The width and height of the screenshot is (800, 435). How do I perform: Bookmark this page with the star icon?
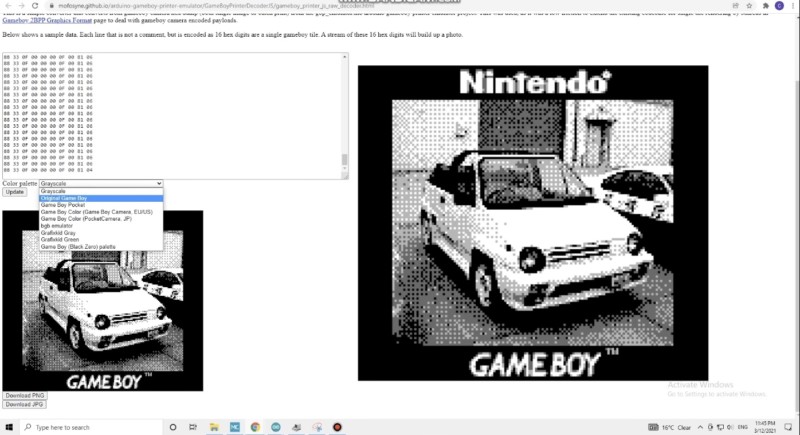point(749,6)
